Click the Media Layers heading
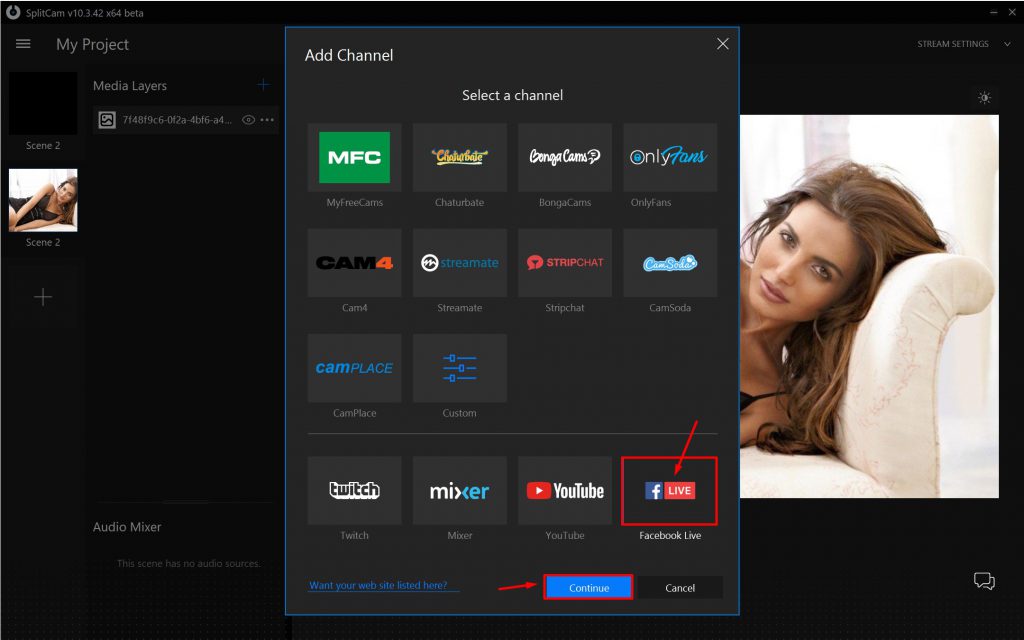This screenshot has width=1024, height=640. tap(129, 86)
